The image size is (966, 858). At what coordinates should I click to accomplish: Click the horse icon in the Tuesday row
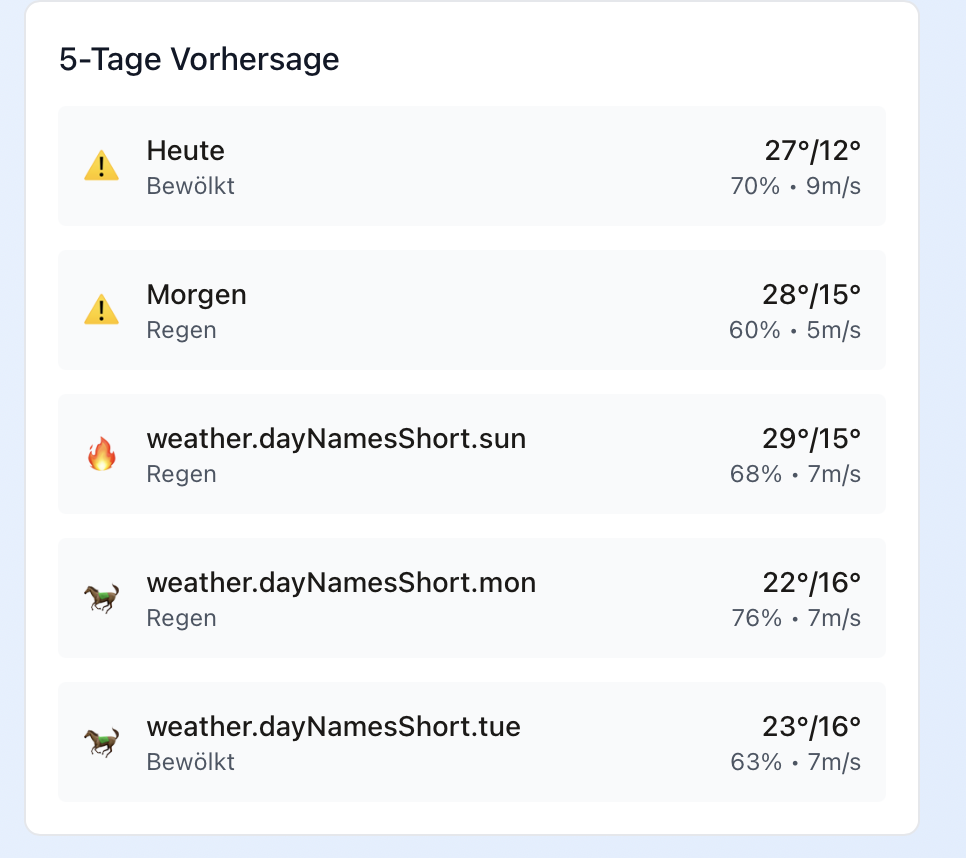coord(101,742)
